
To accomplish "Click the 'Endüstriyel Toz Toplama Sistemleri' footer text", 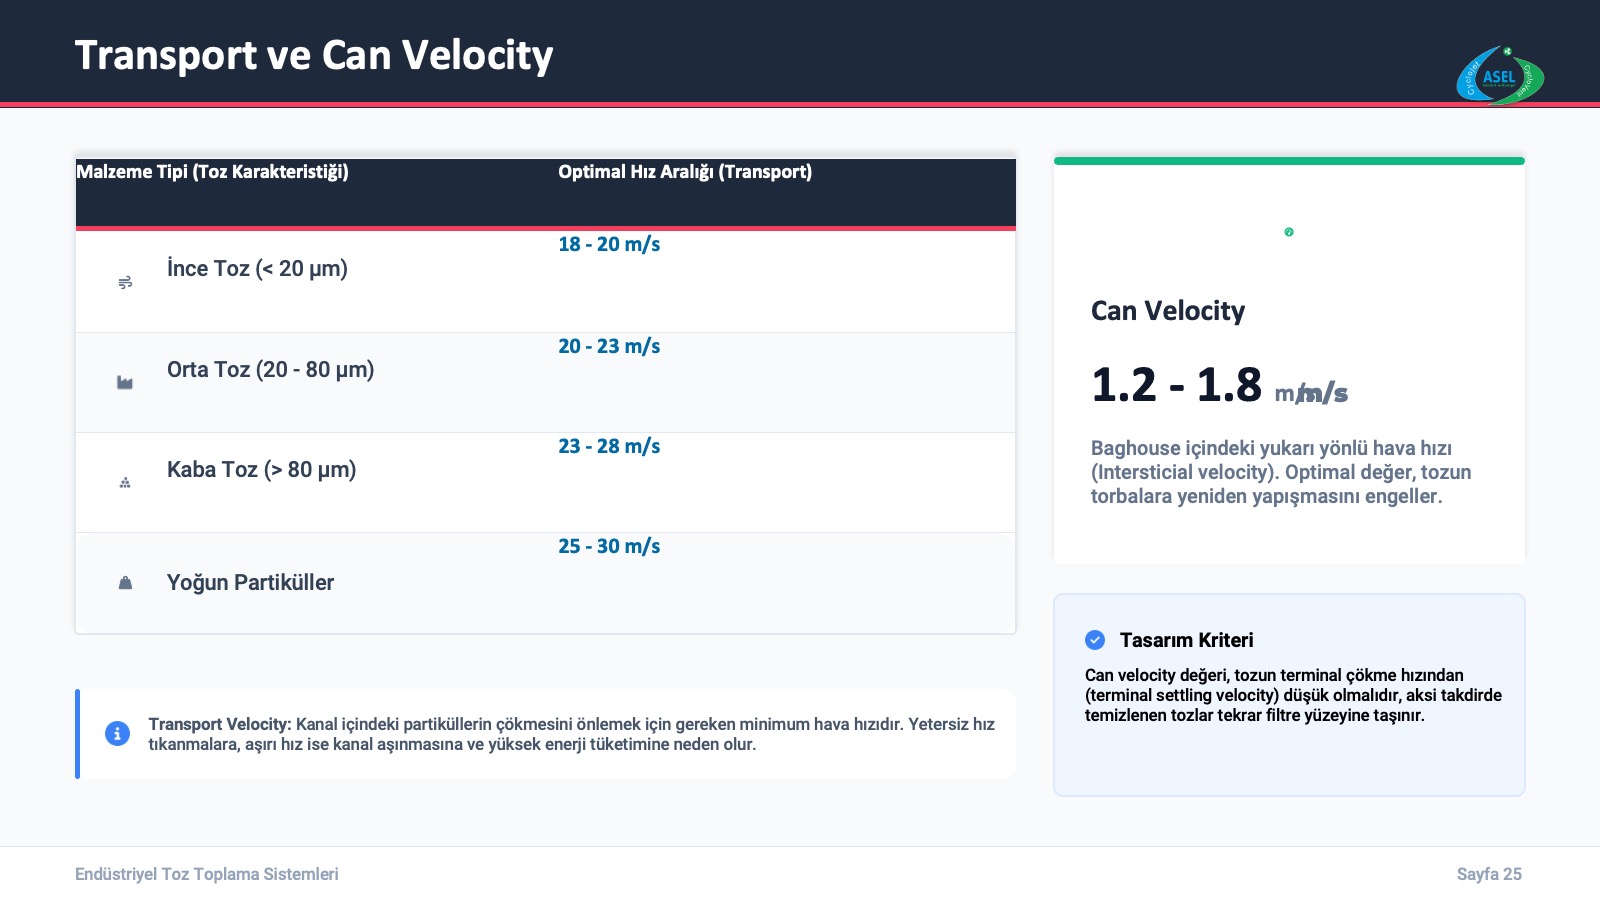I will point(207,874).
